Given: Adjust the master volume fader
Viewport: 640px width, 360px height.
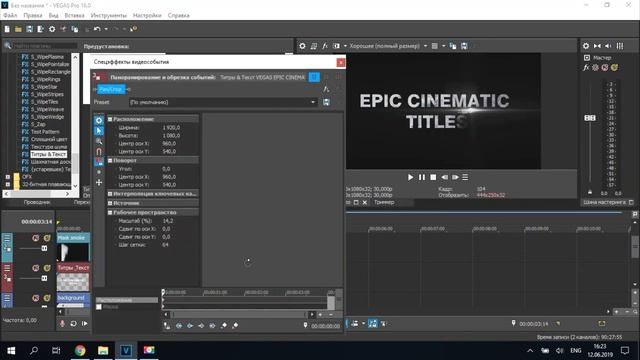Looking at the screenshot, I should [590, 118].
